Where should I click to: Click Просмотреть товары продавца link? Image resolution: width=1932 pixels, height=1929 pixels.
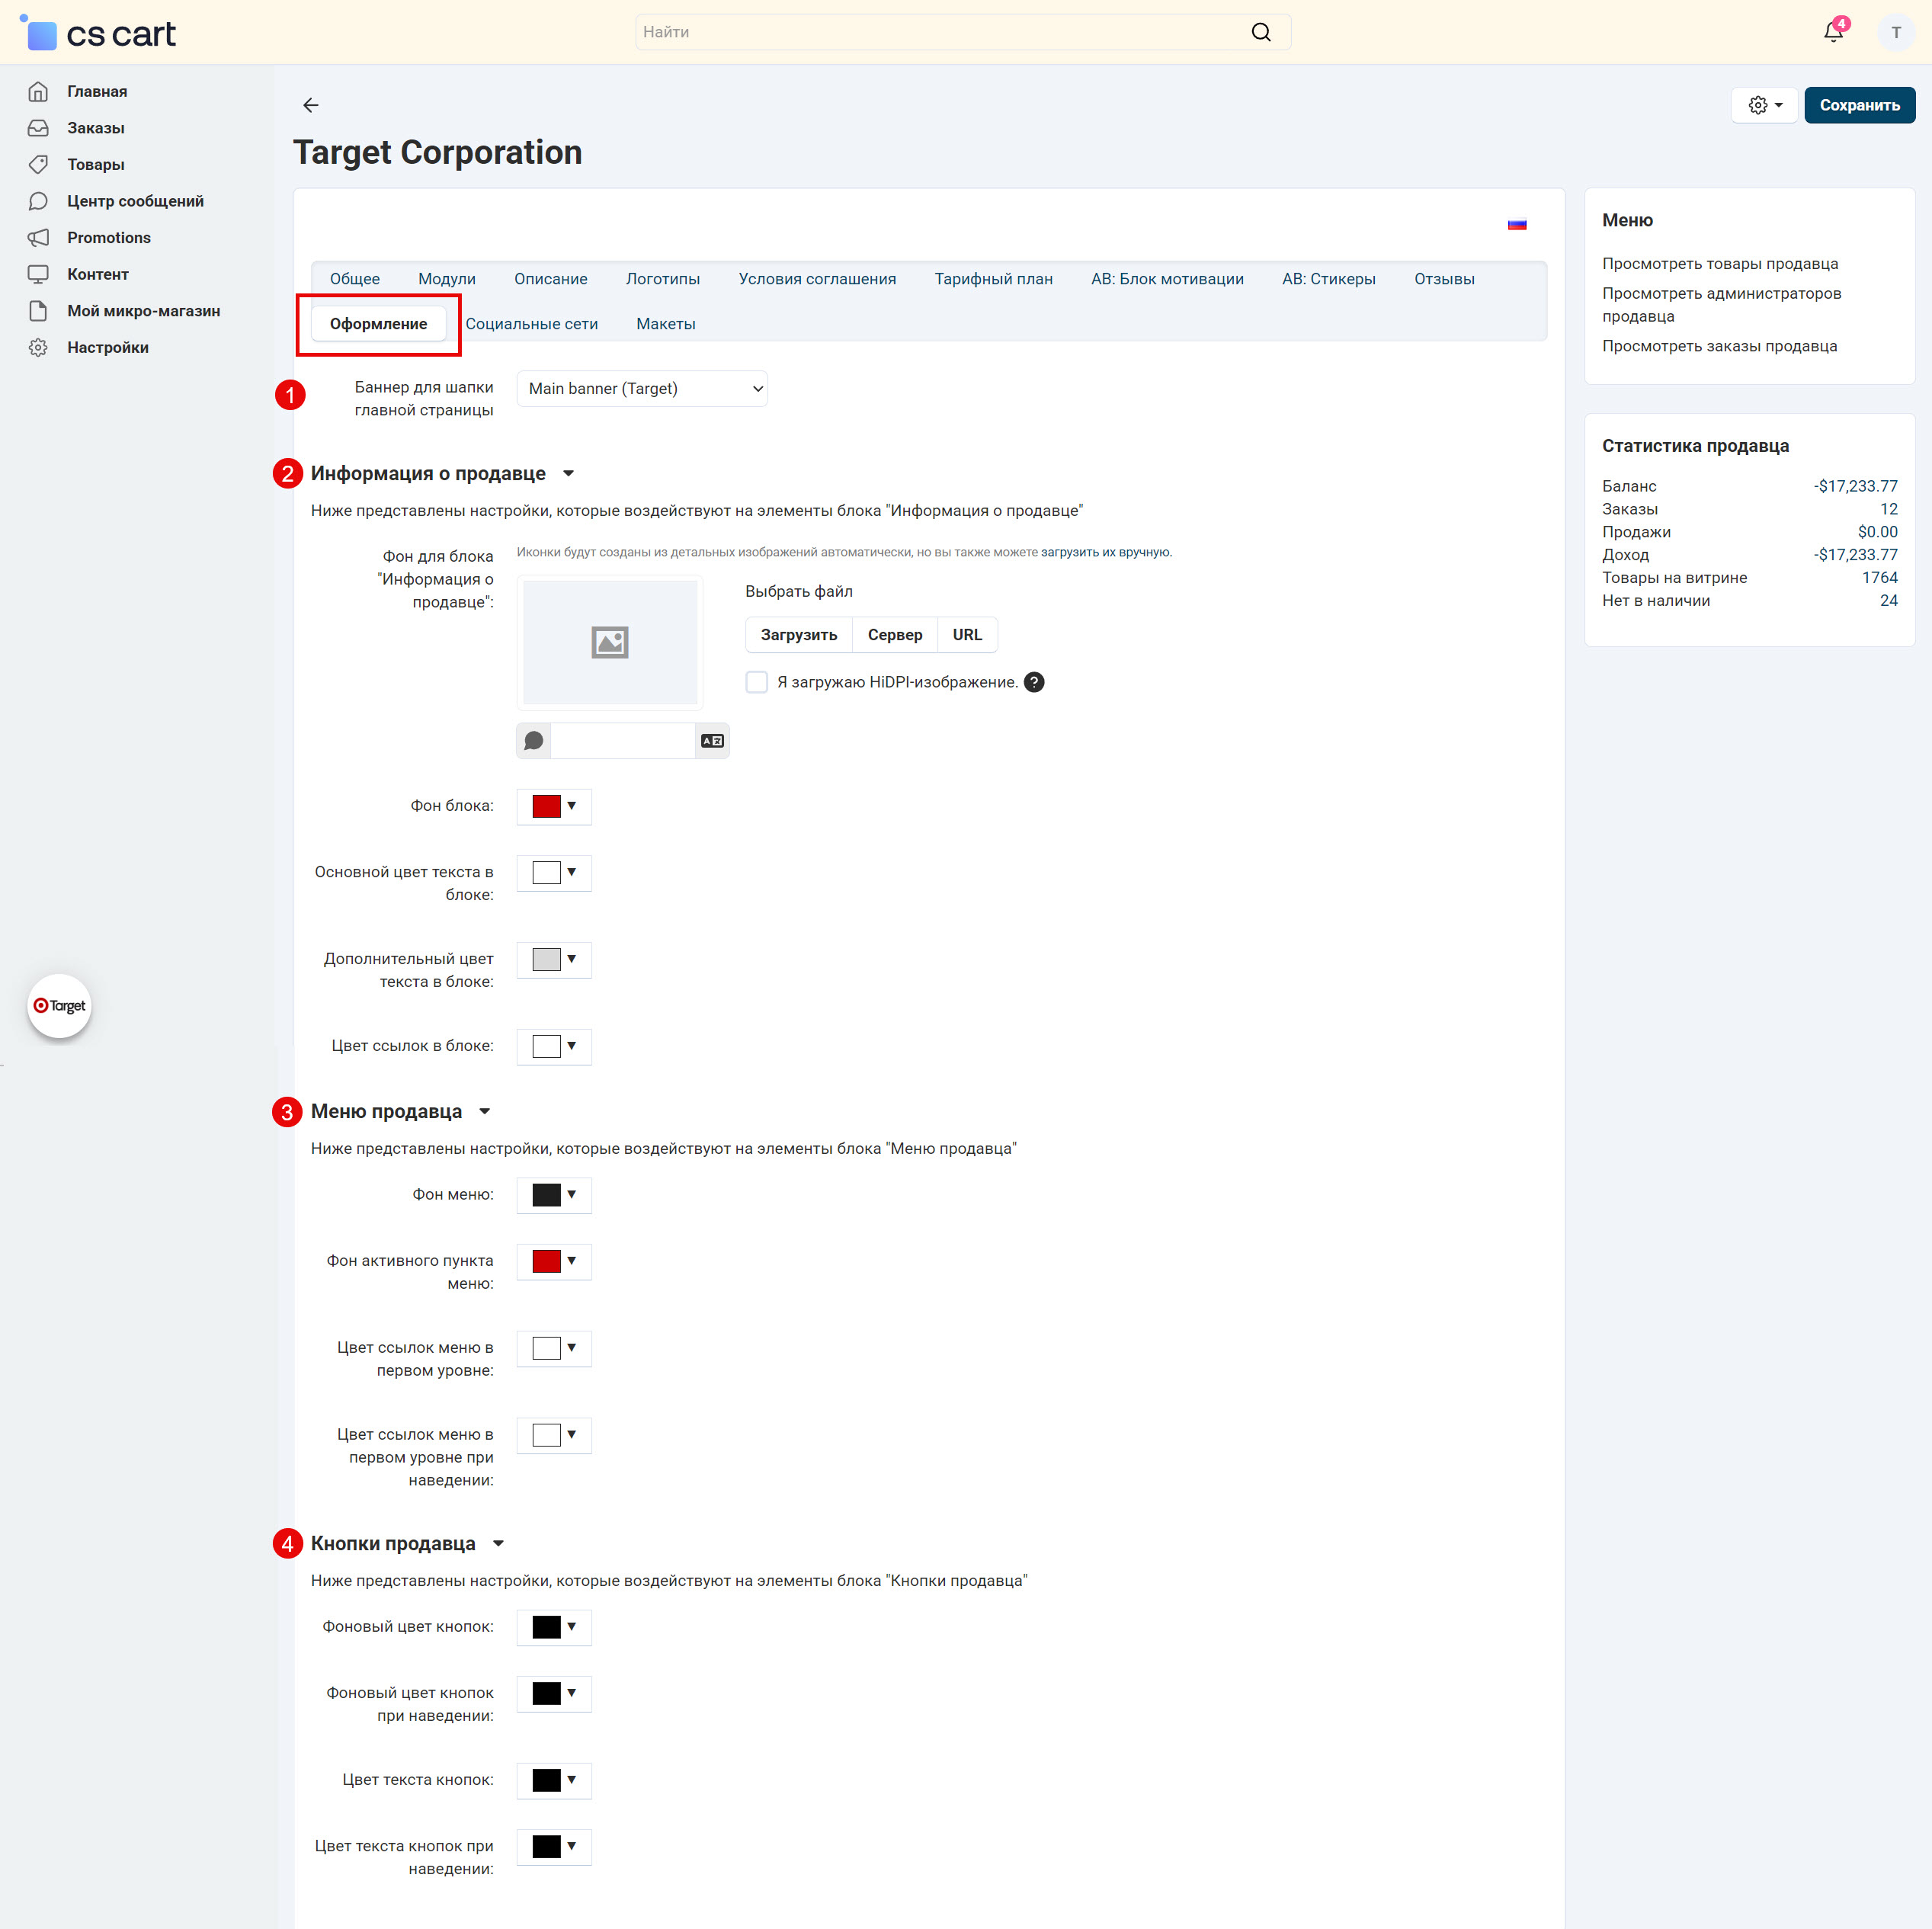click(1719, 264)
